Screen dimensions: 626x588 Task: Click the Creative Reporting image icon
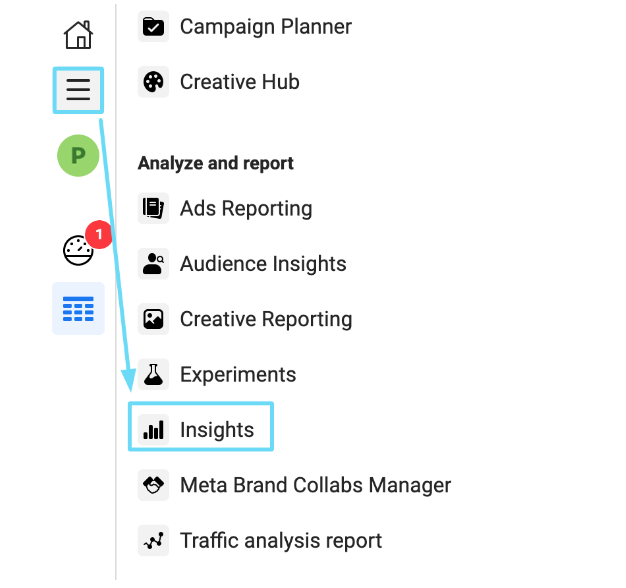click(x=153, y=319)
